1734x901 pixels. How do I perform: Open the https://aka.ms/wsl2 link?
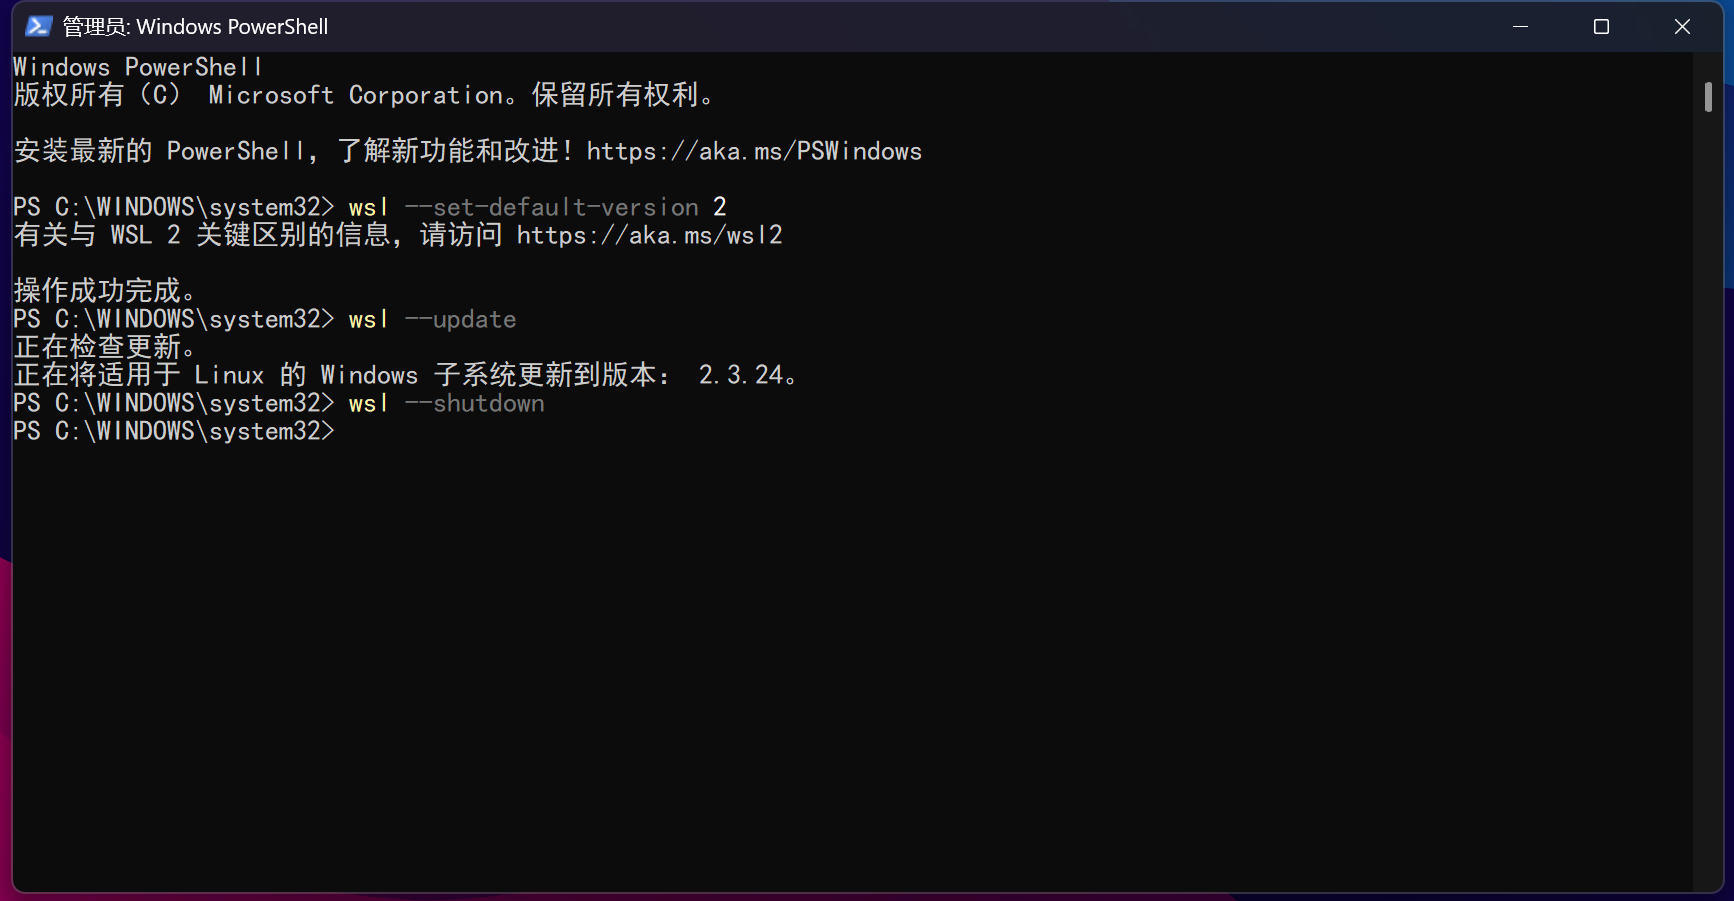[649, 235]
